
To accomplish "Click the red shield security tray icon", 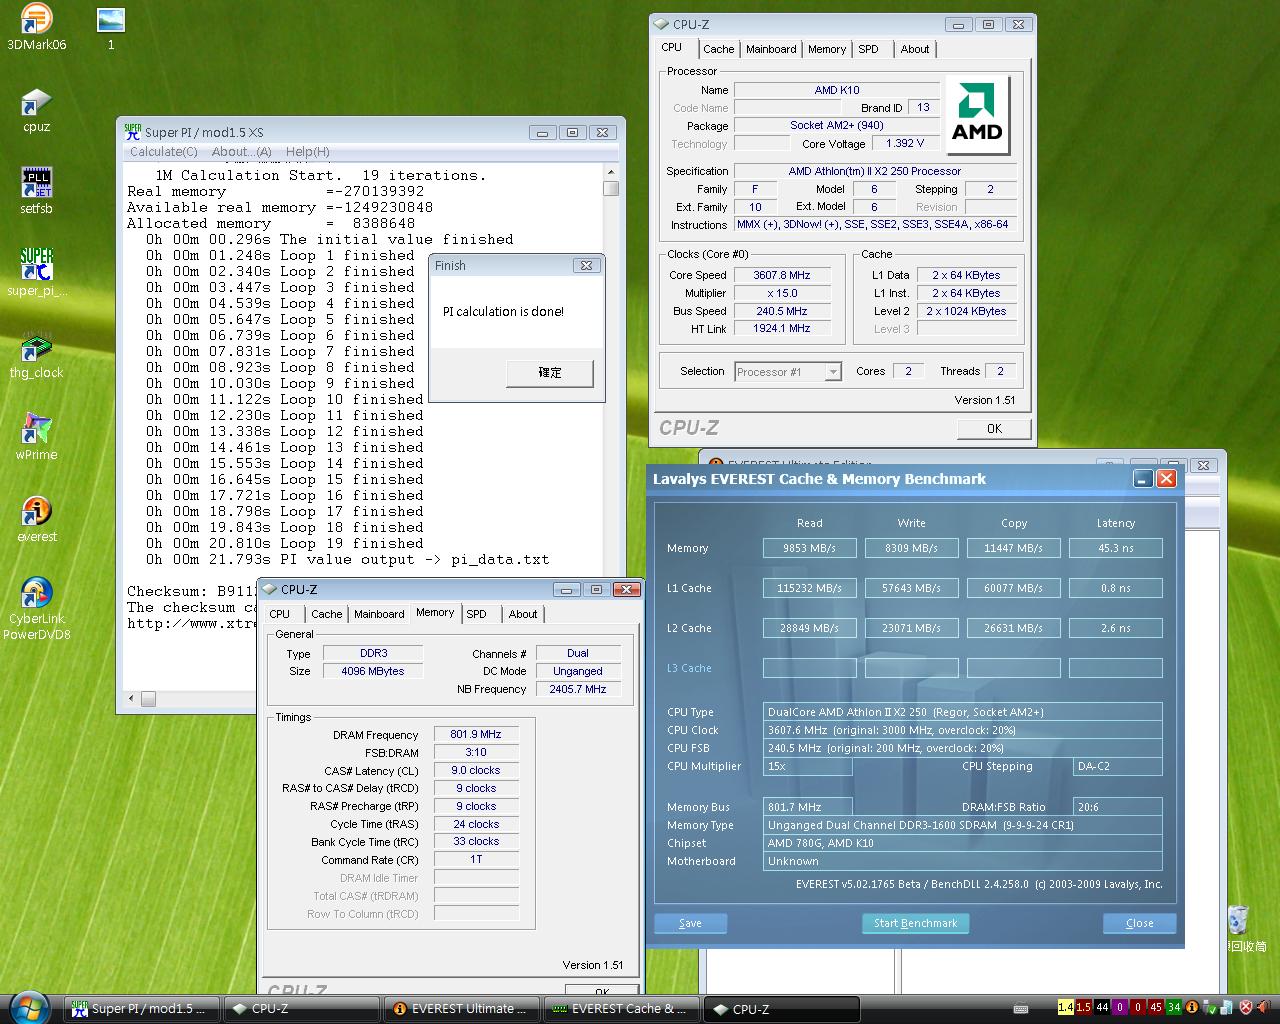I will coord(1246,1007).
